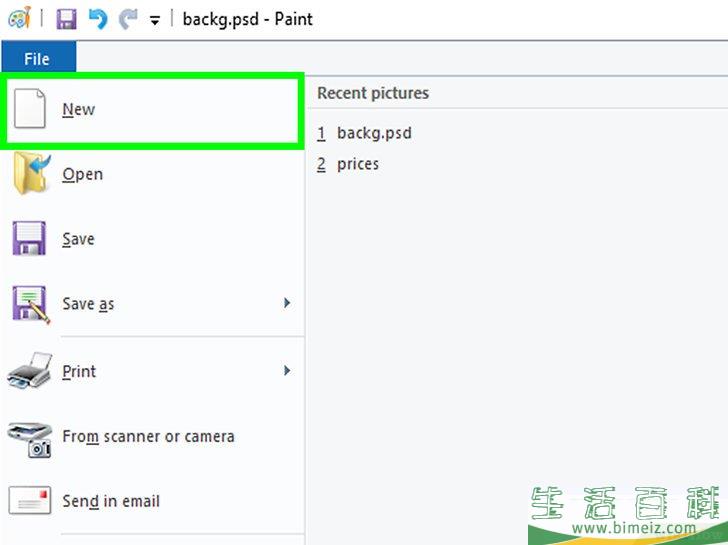Open the File tab
Viewport: 728px width, 545px height.
(39, 57)
